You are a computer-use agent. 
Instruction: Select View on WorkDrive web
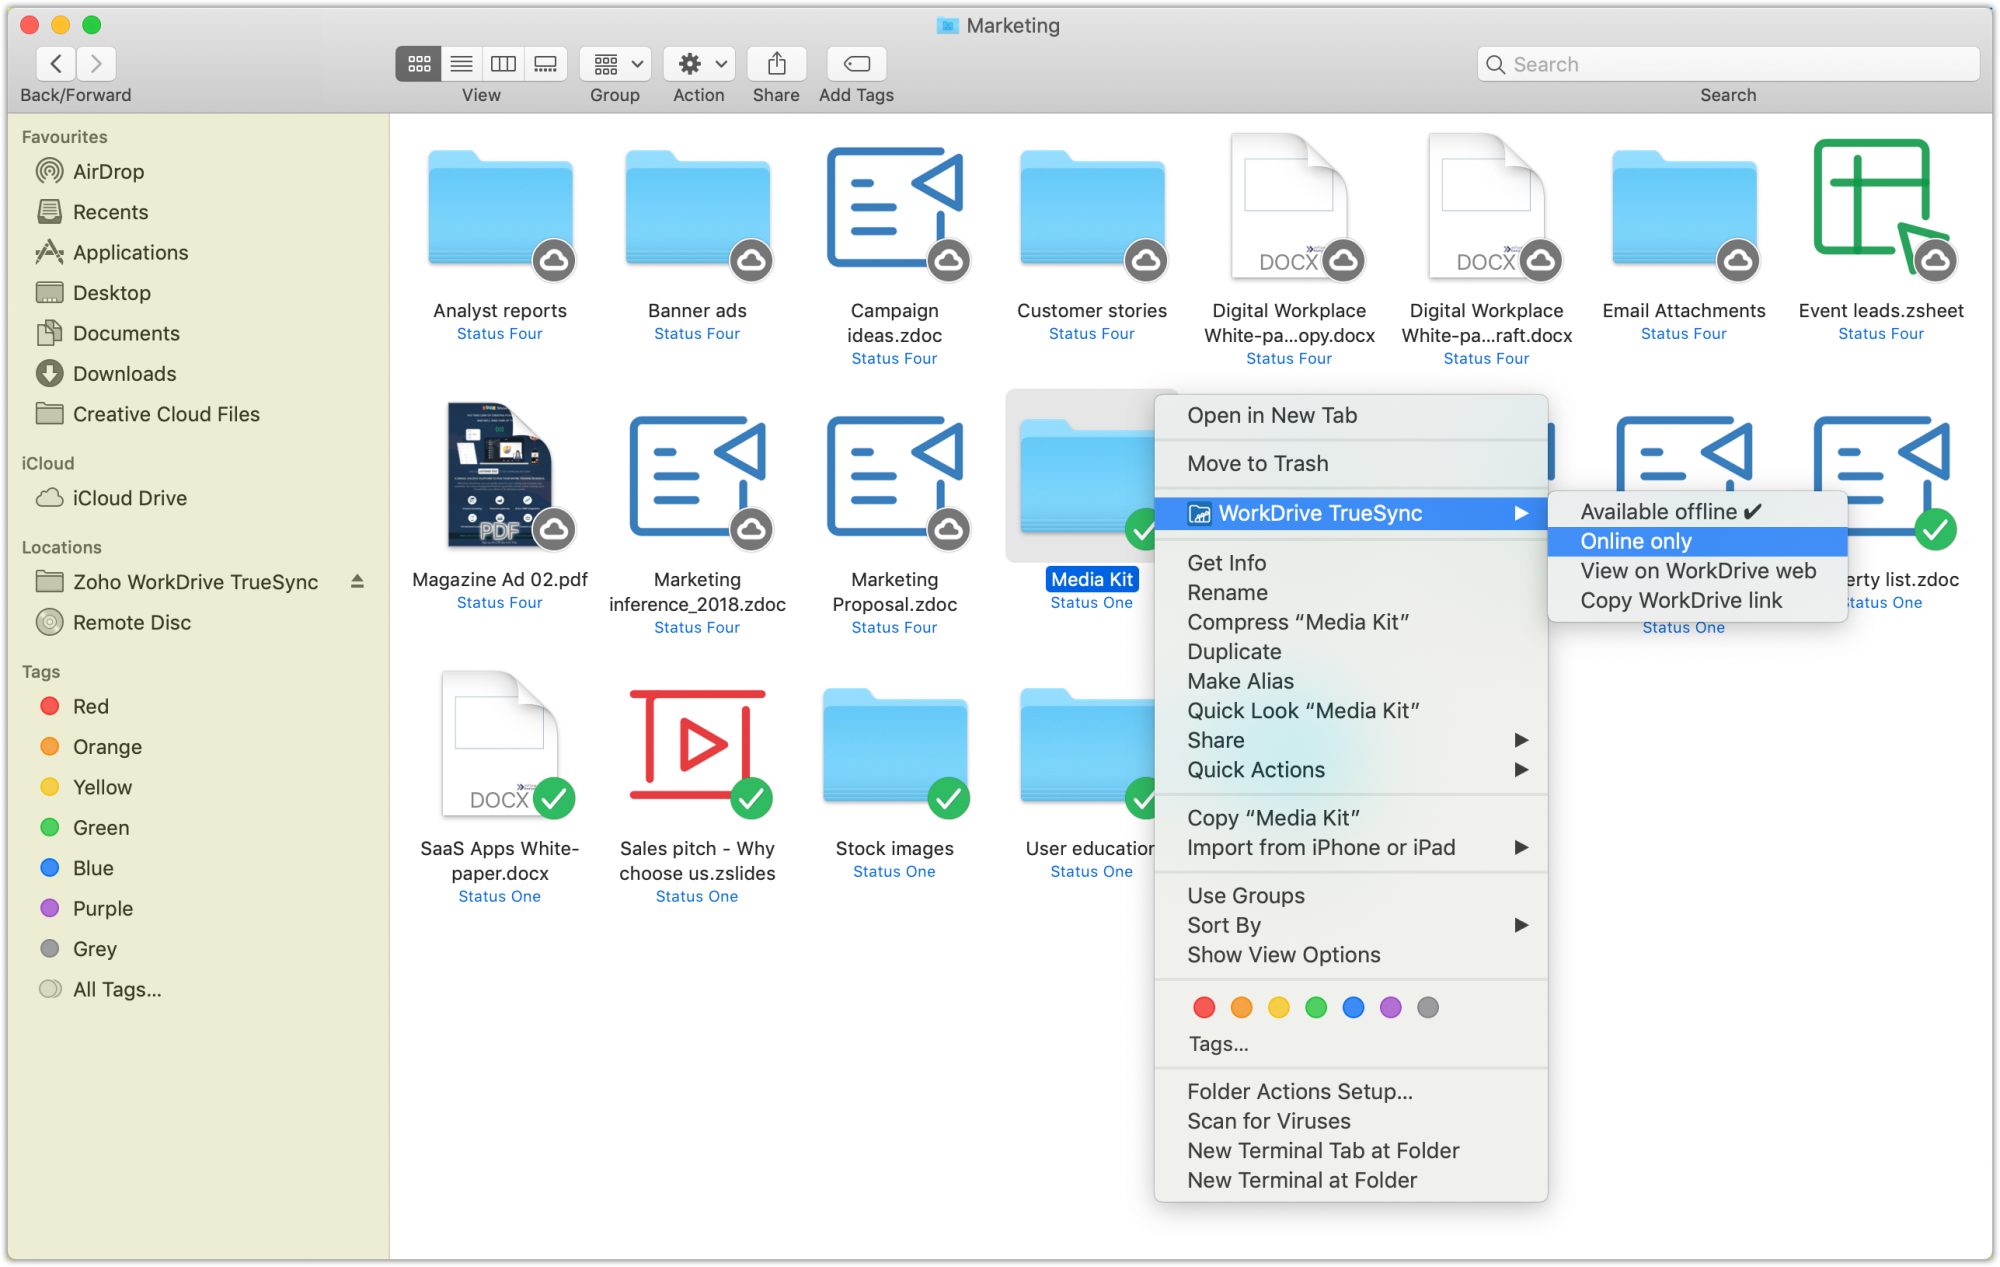(x=1698, y=570)
